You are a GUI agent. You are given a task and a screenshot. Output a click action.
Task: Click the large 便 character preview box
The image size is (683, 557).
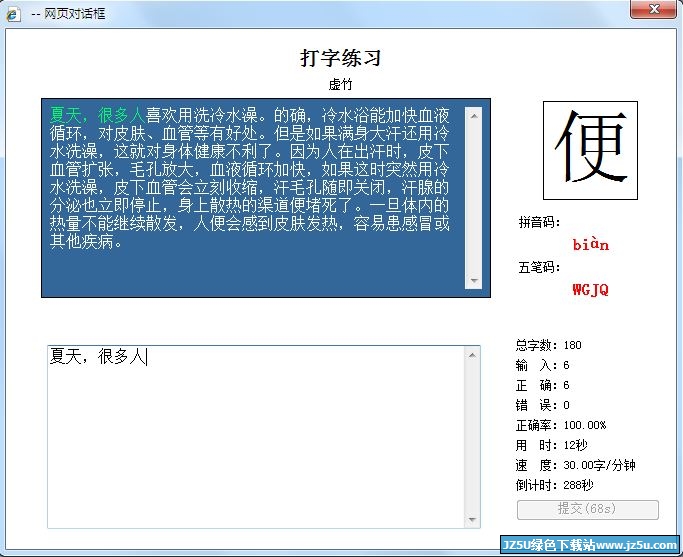click(590, 150)
